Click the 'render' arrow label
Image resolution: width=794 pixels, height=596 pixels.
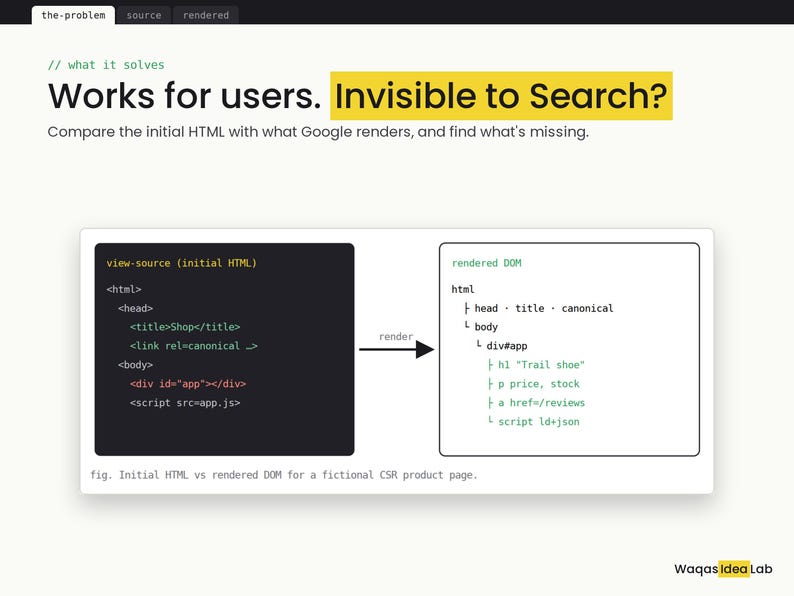pos(395,337)
